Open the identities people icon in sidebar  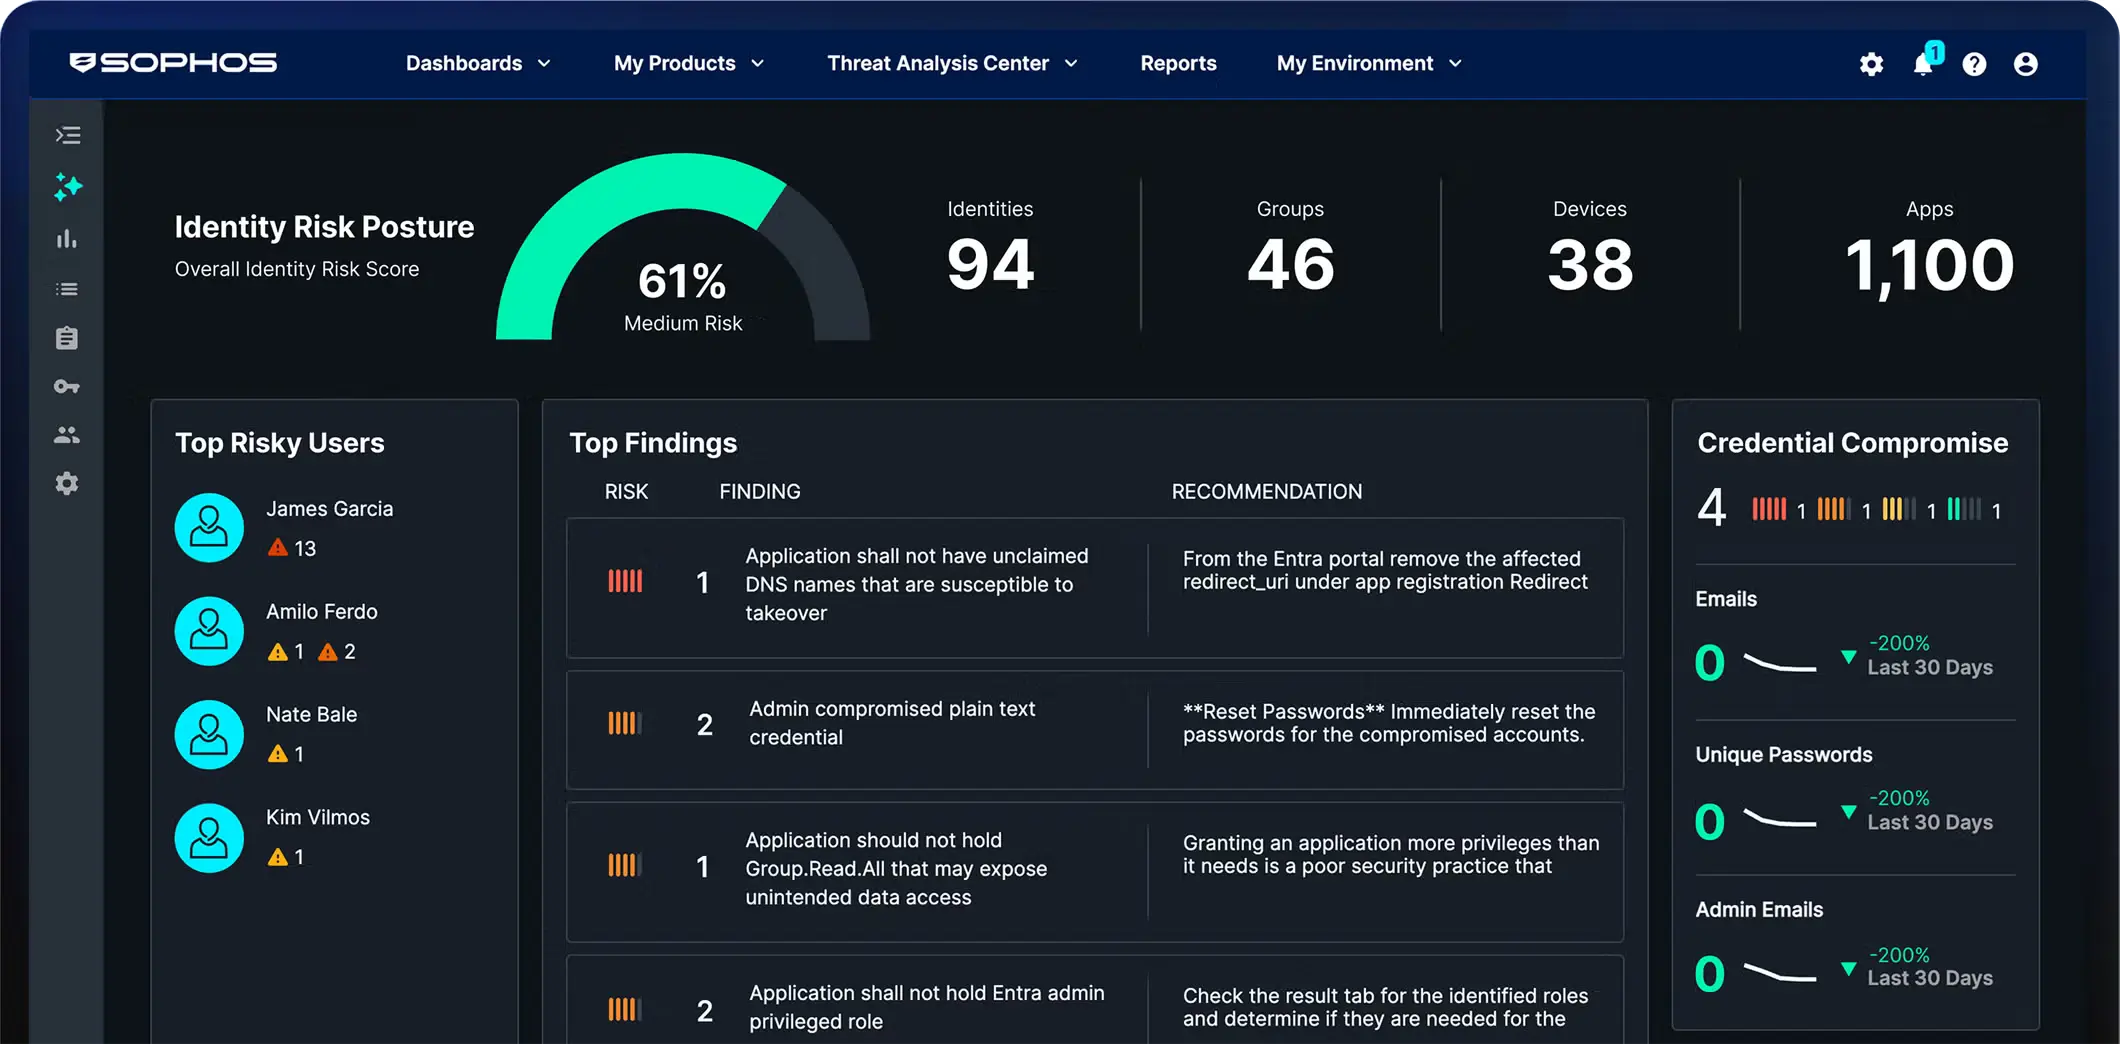(67, 434)
